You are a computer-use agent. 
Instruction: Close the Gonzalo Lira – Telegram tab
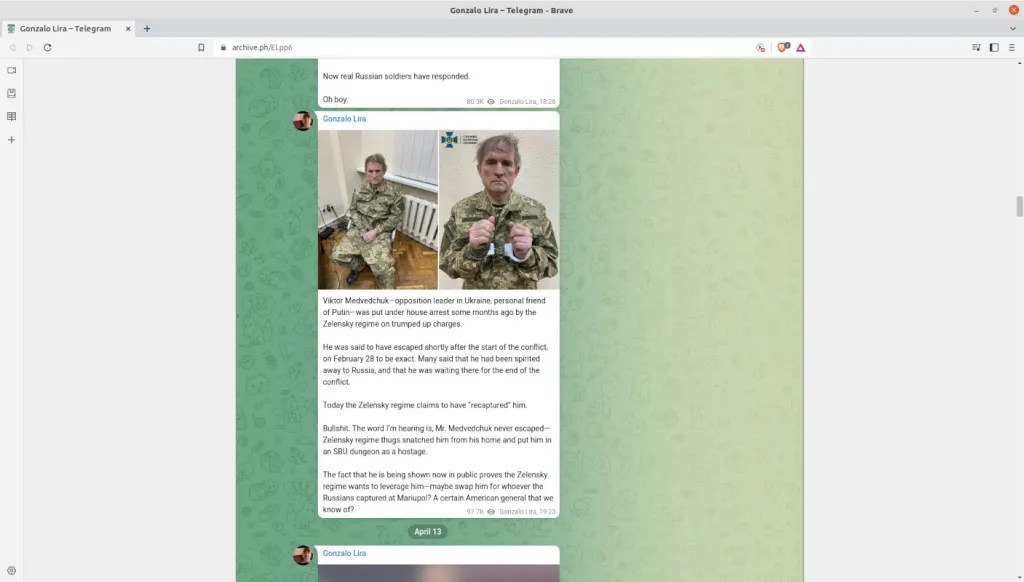[x=127, y=29]
